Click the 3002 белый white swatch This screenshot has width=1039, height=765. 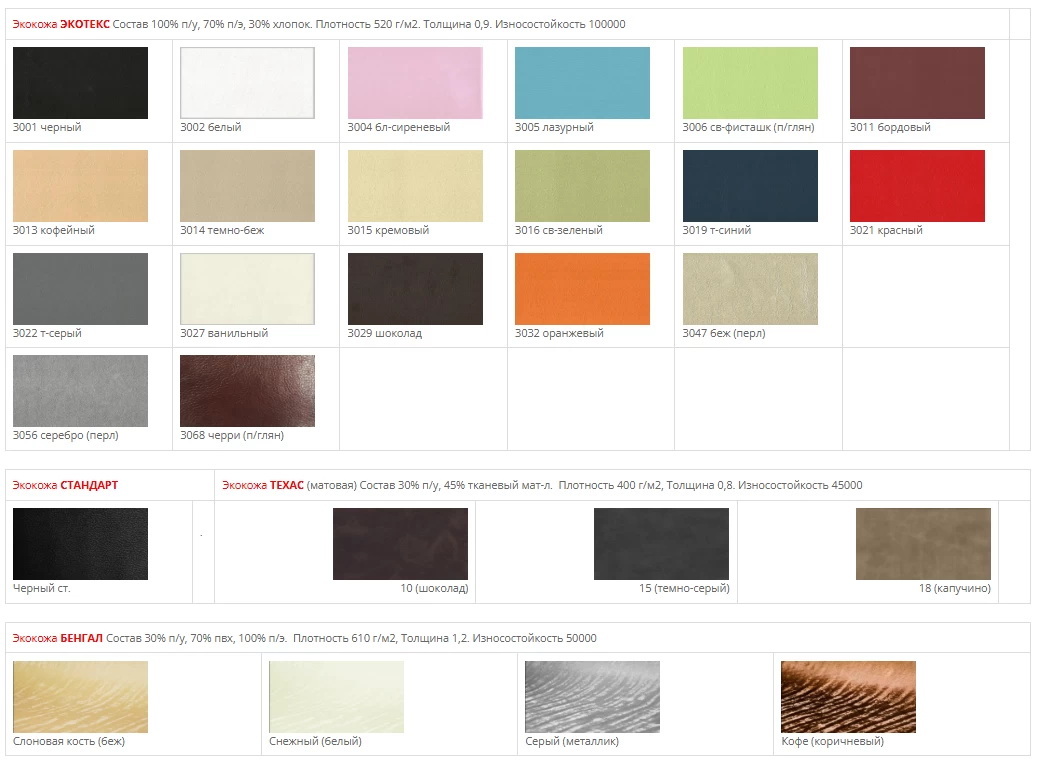(x=247, y=83)
